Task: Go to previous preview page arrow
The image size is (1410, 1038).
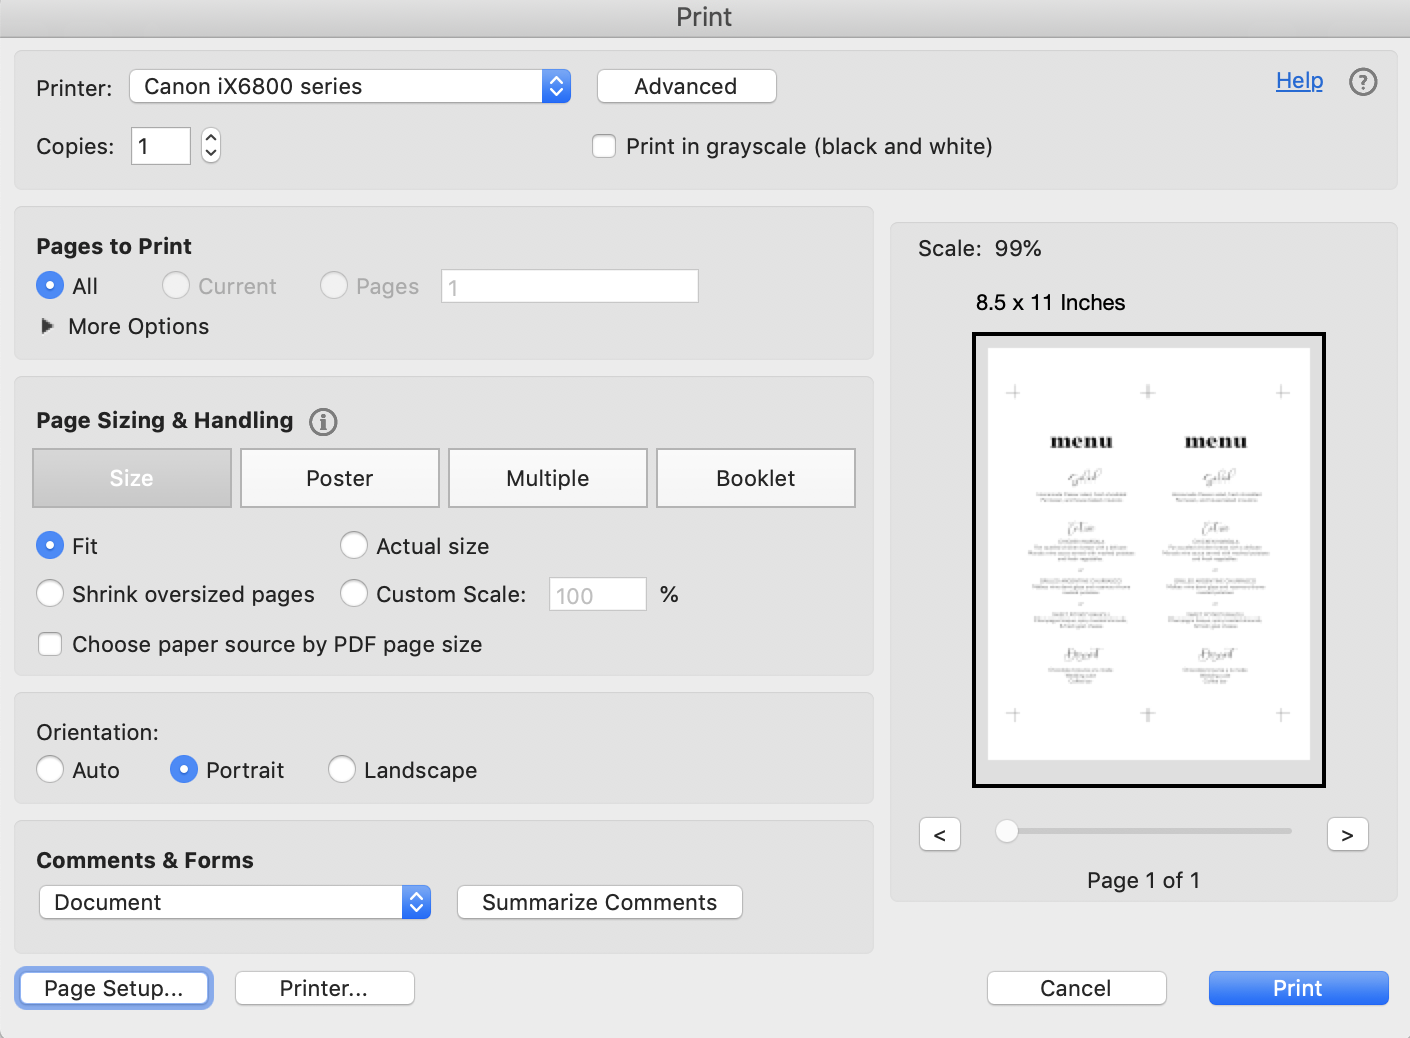Action: 939,835
